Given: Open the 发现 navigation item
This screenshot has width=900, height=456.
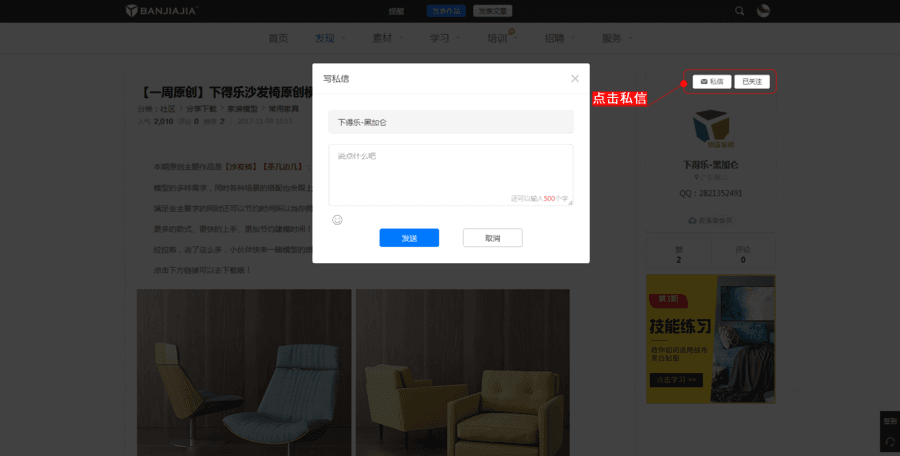Looking at the screenshot, I should click(325, 38).
